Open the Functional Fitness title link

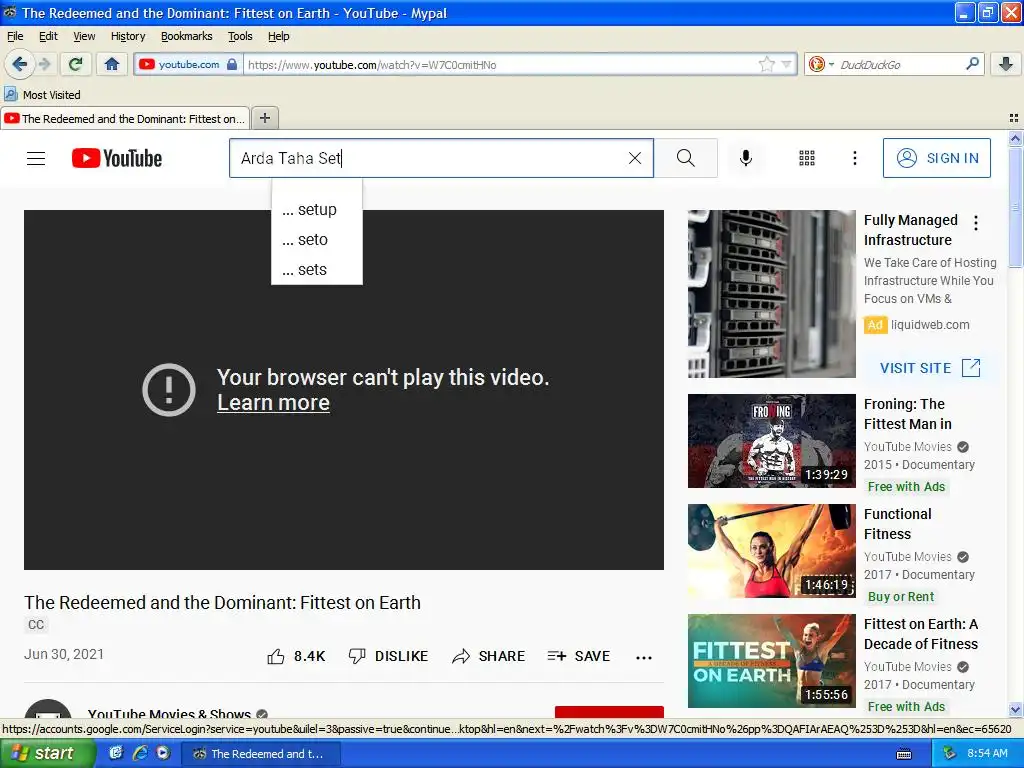(897, 524)
